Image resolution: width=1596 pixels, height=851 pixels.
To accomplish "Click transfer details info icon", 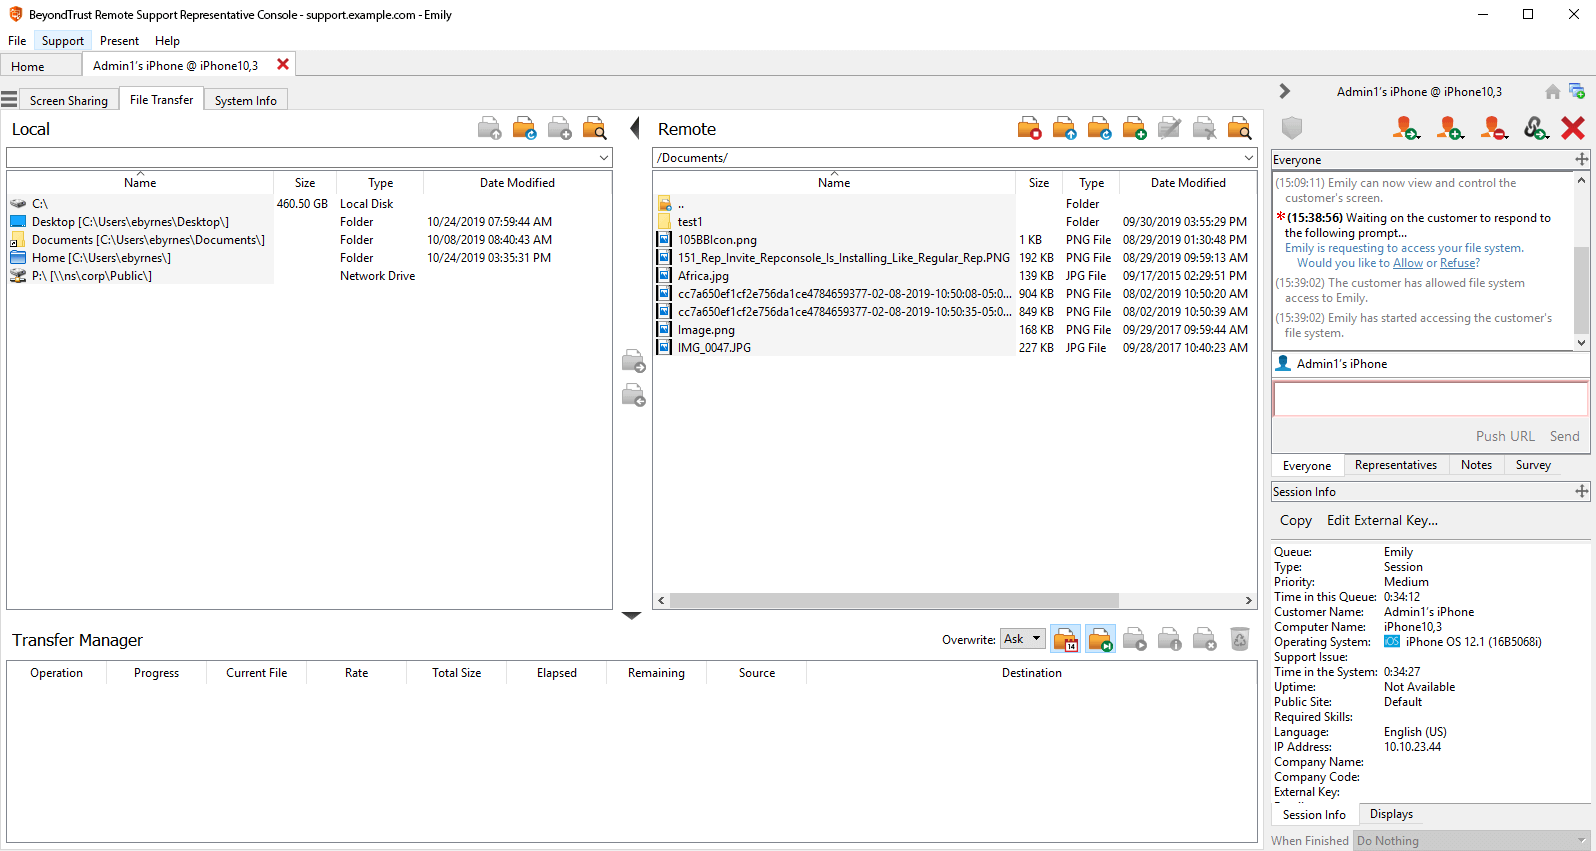I will (x=1170, y=639).
